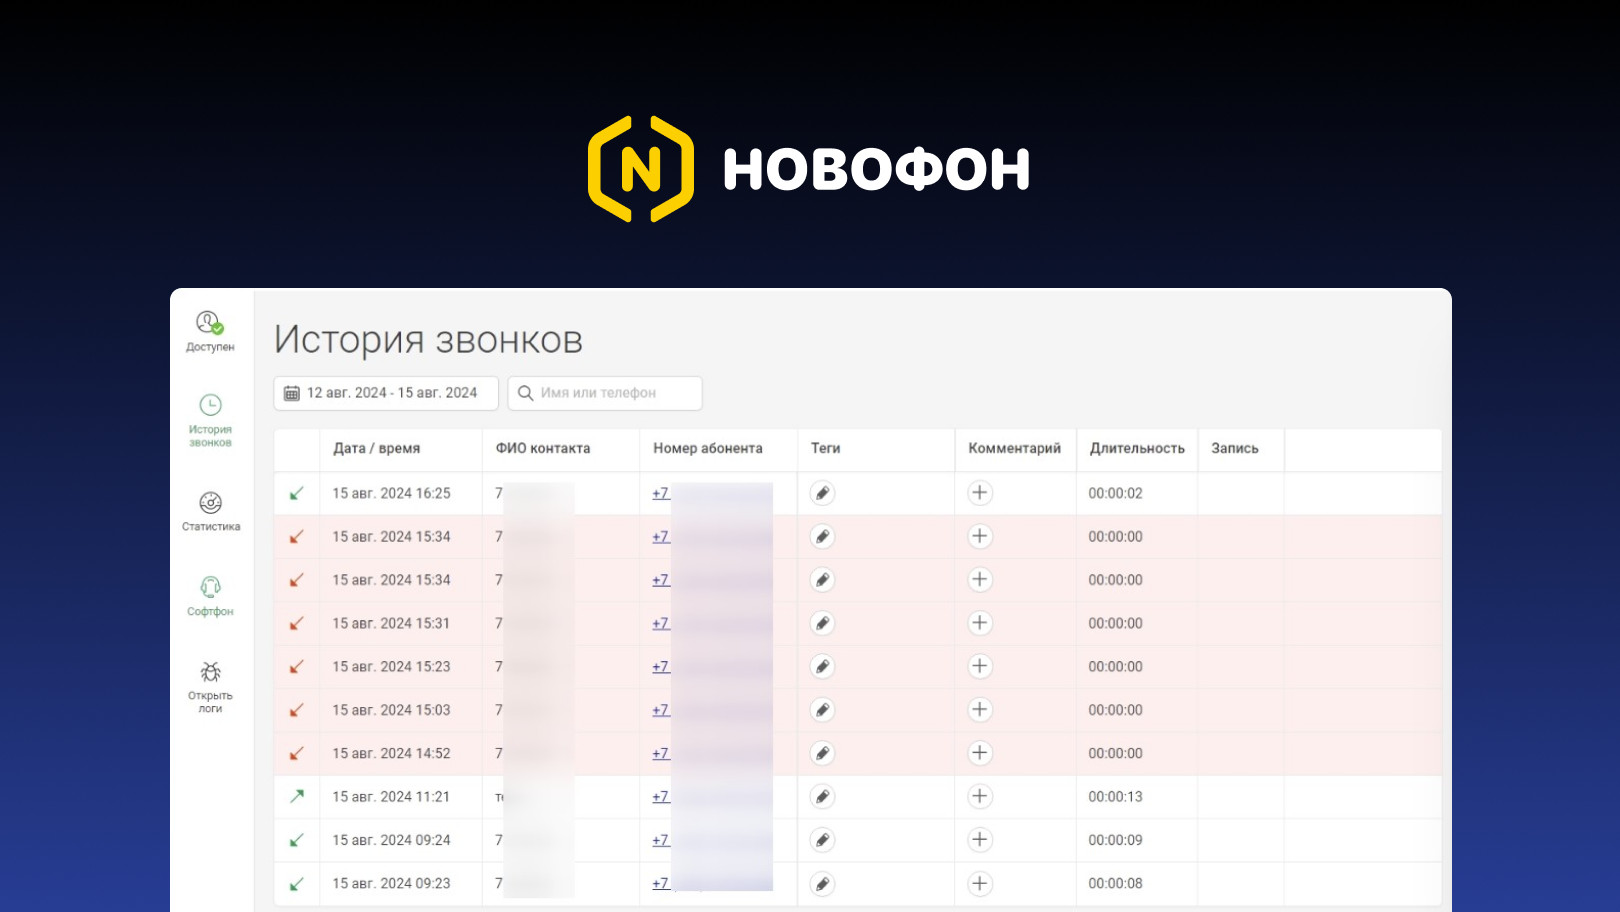This screenshot has width=1620, height=912.
Task: Click the ФИО контакта column header
Action: pyautogui.click(x=543, y=448)
